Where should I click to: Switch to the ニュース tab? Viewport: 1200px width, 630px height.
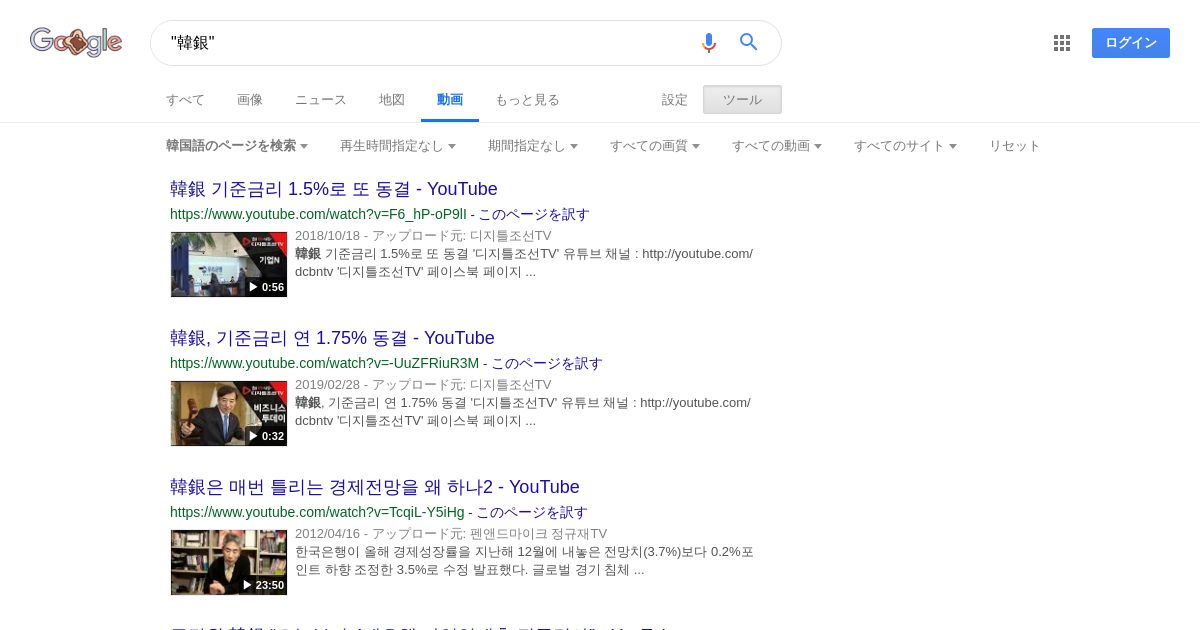pos(321,100)
